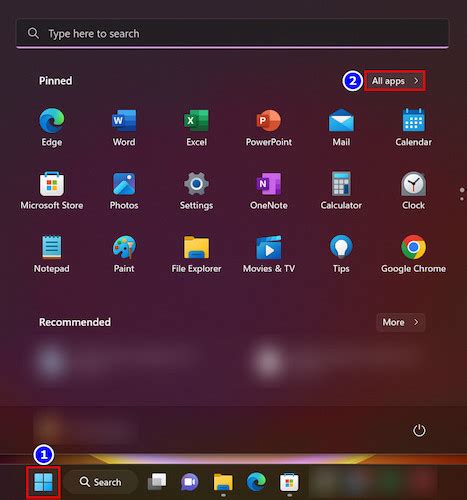Viewport: 467px width, 500px height.
Task: Go to the next pinned apps page dot
Action: [x=462, y=199]
